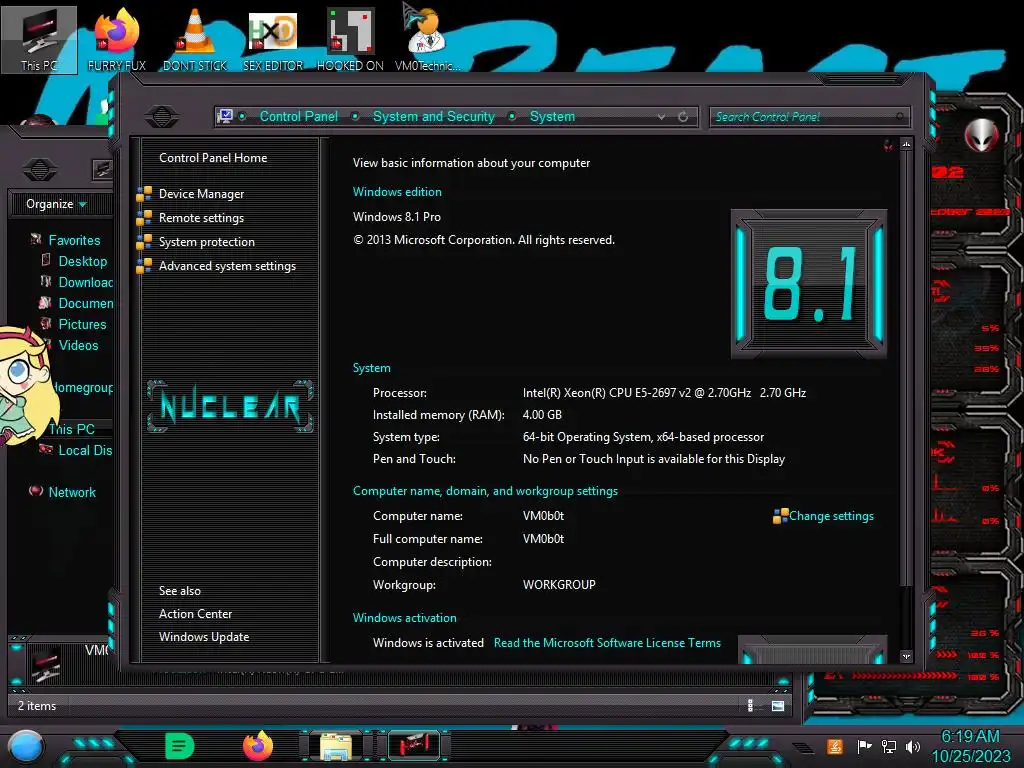Click the Java update tray icon
This screenshot has height=768, width=1024.
pos(835,746)
